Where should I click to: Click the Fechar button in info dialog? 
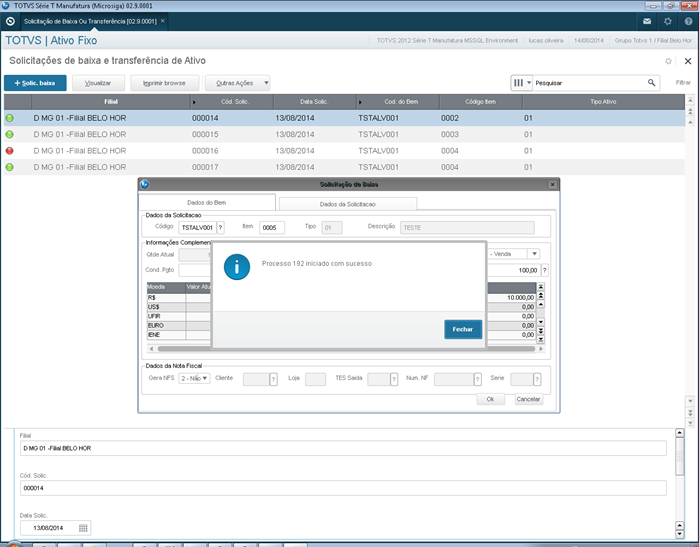(463, 329)
